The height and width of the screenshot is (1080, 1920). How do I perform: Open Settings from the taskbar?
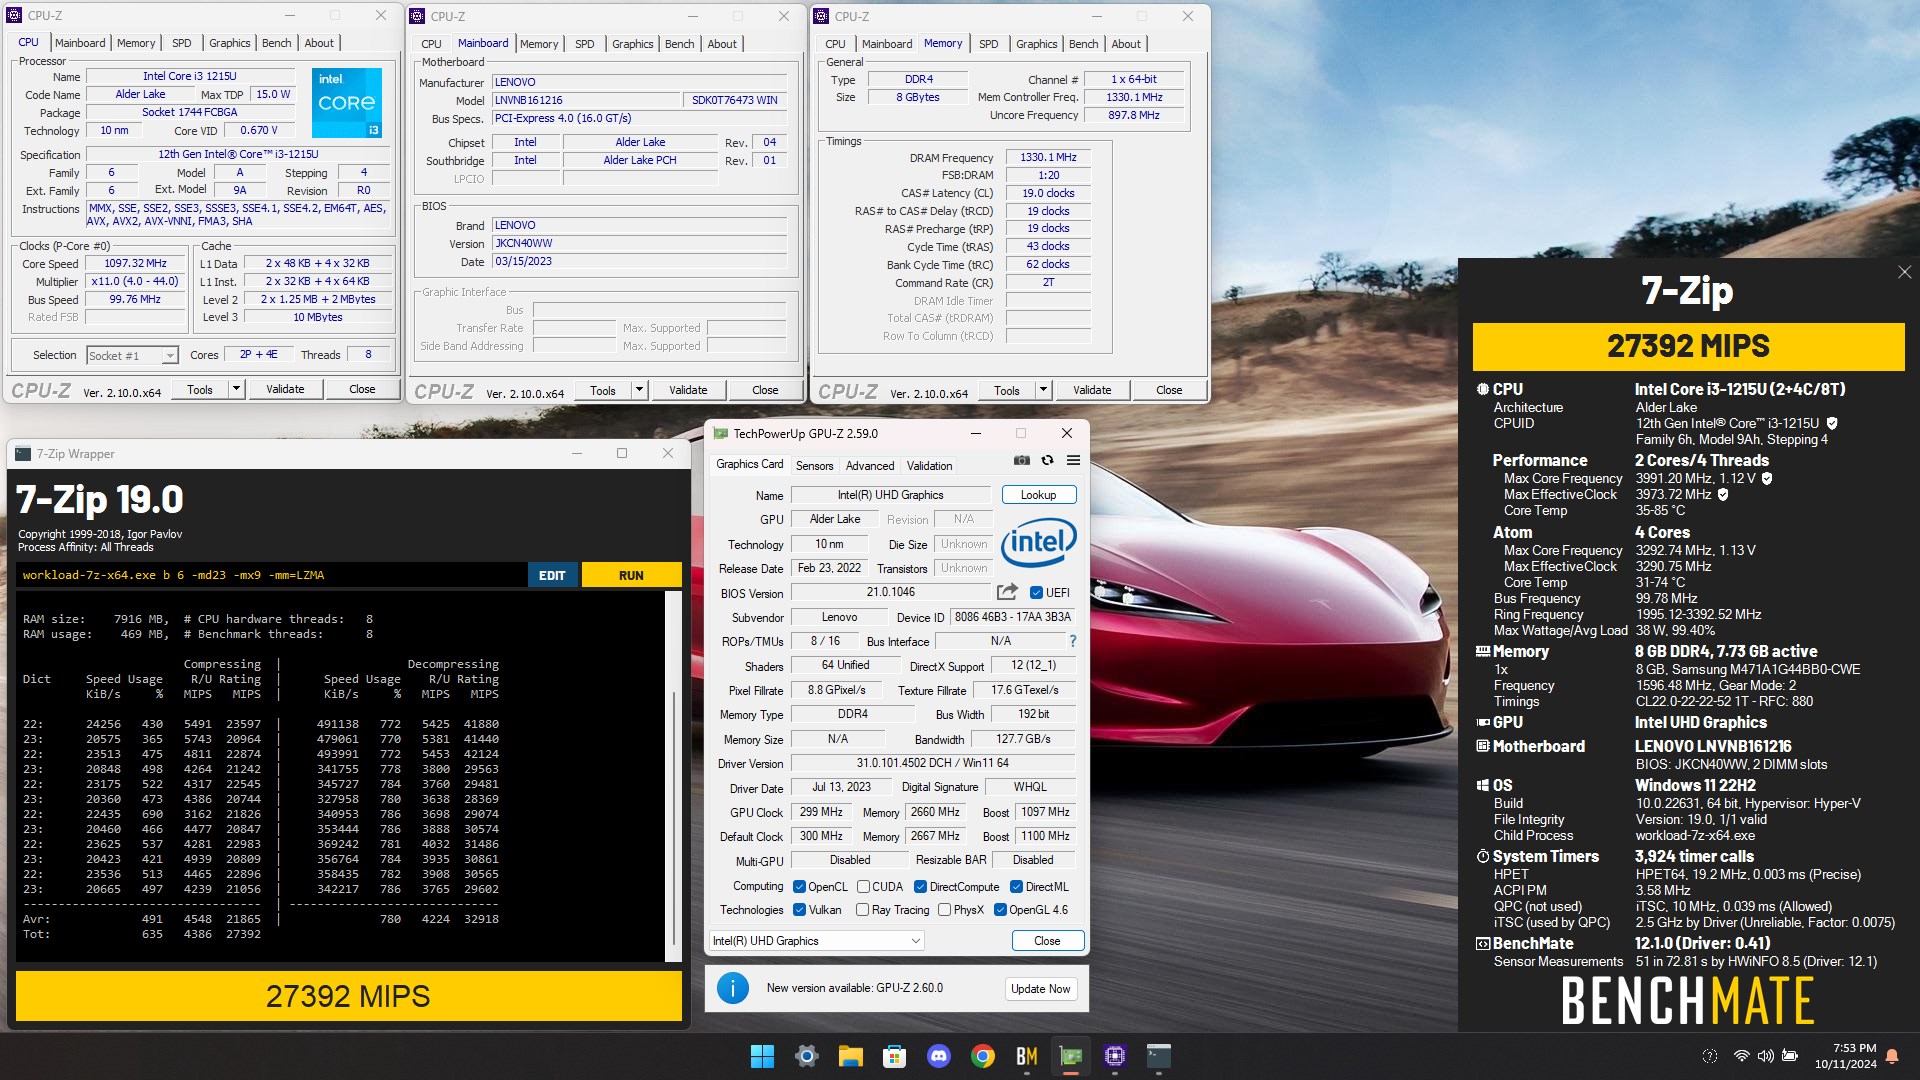807,1056
